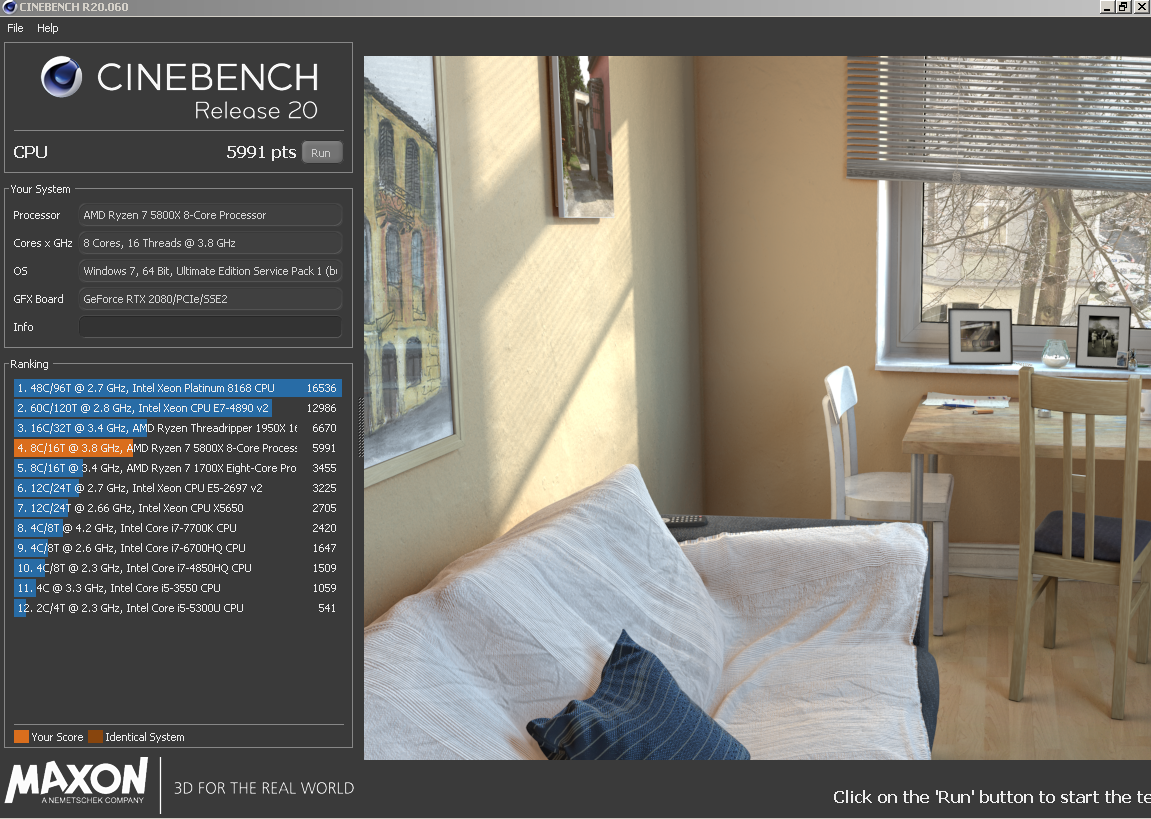Select ranking row Intel Xeon CPU X5650
The height and width of the screenshot is (819, 1151).
(178, 508)
